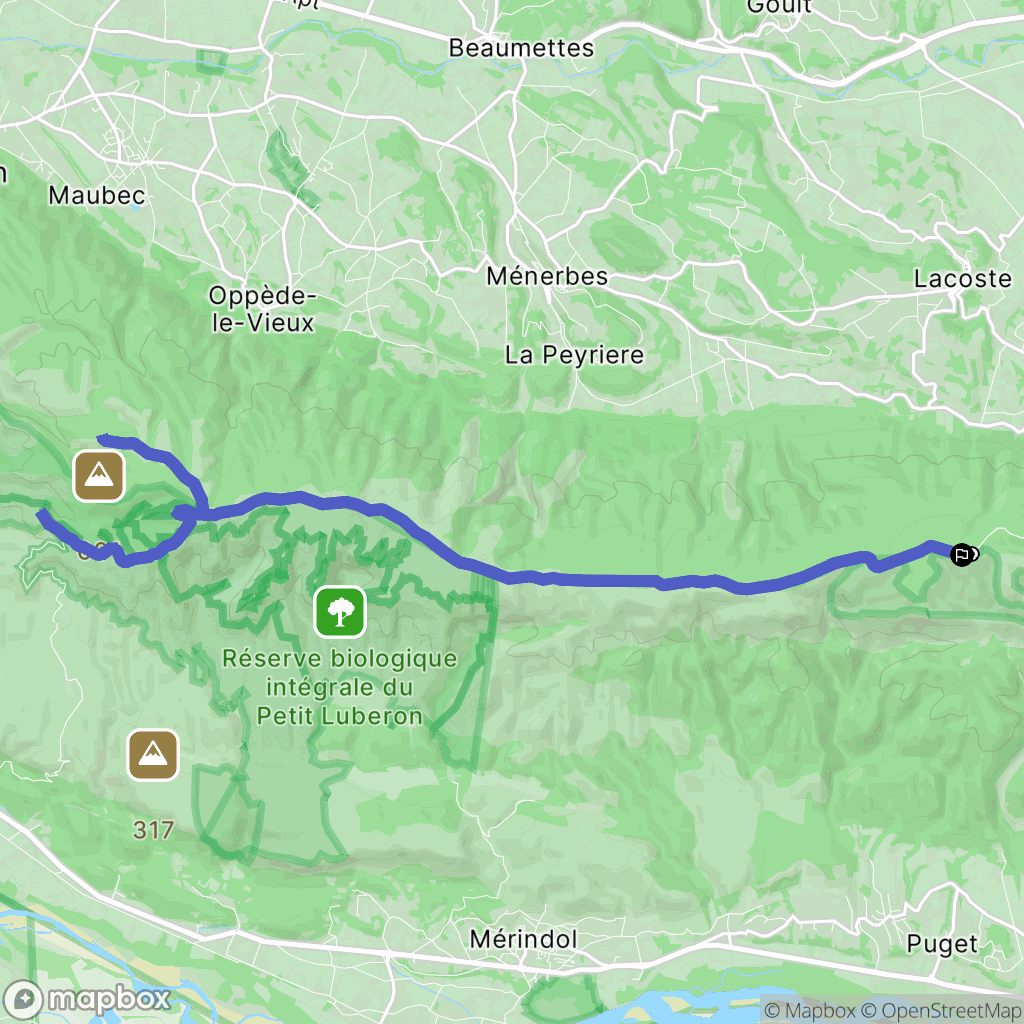Image resolution: width=1024 pixels, height=1024 pixels.
Task: Open the © OpenStreetMap attribution link
Action: [x=941, y=1010]
